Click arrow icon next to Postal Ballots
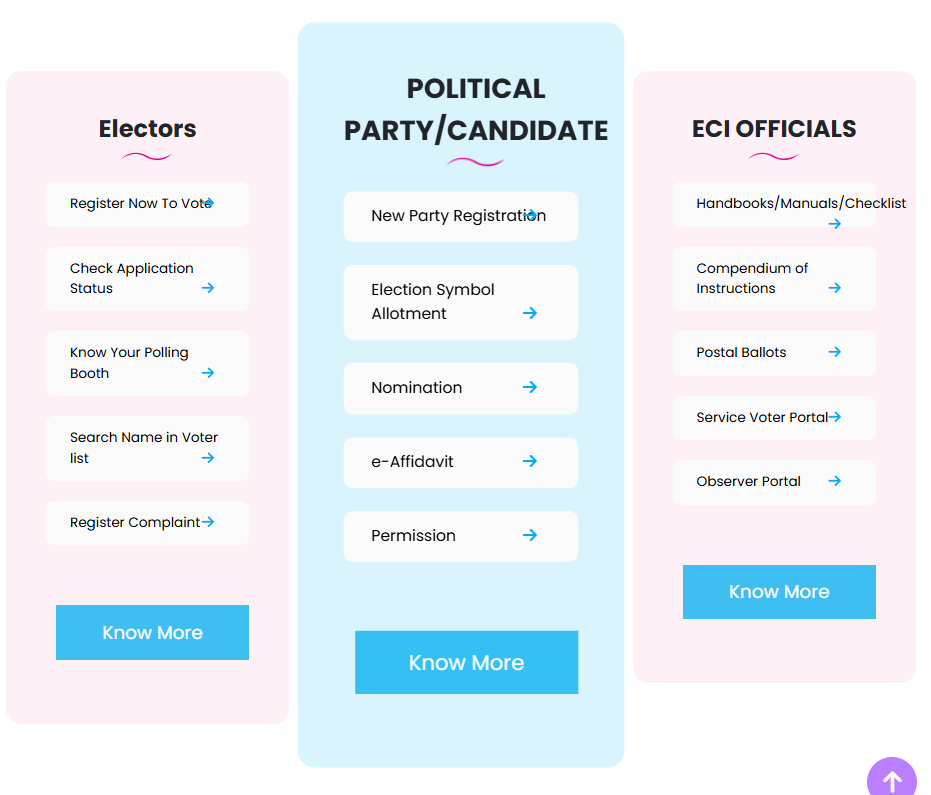Viewport: 931px width, 795px height. tap(835, 352)
